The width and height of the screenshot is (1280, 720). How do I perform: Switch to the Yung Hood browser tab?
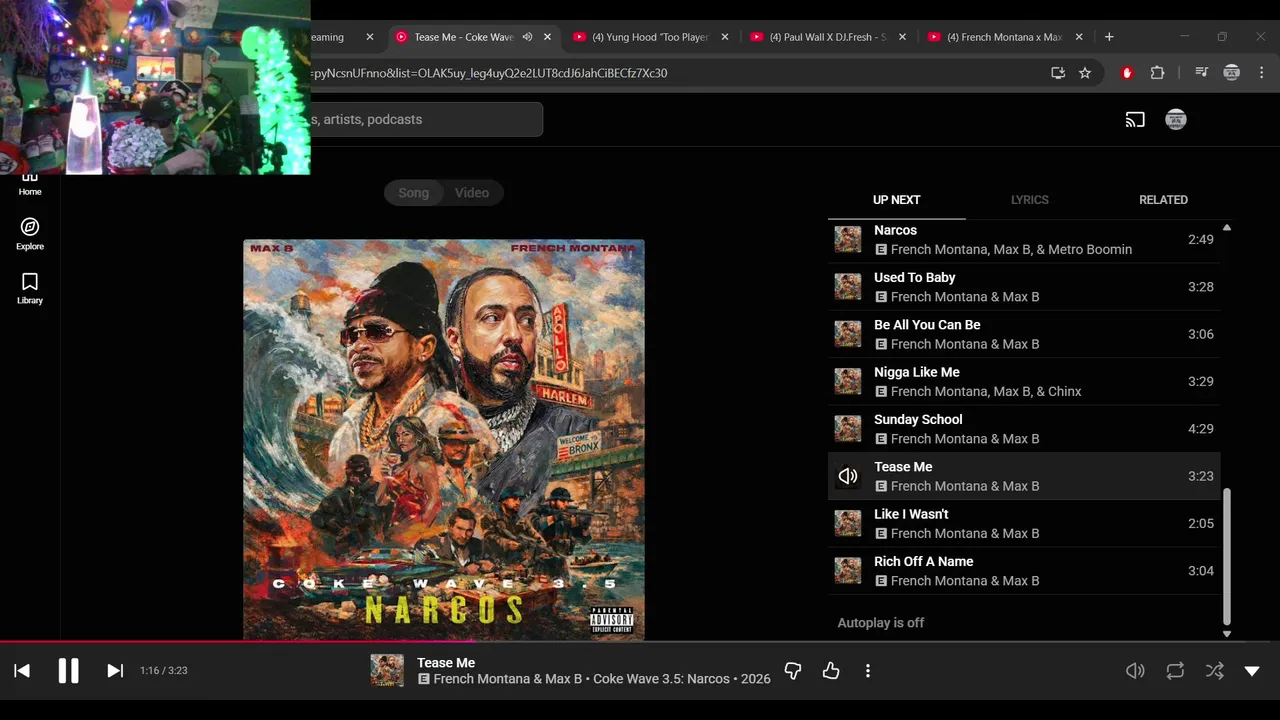point(650,37)
